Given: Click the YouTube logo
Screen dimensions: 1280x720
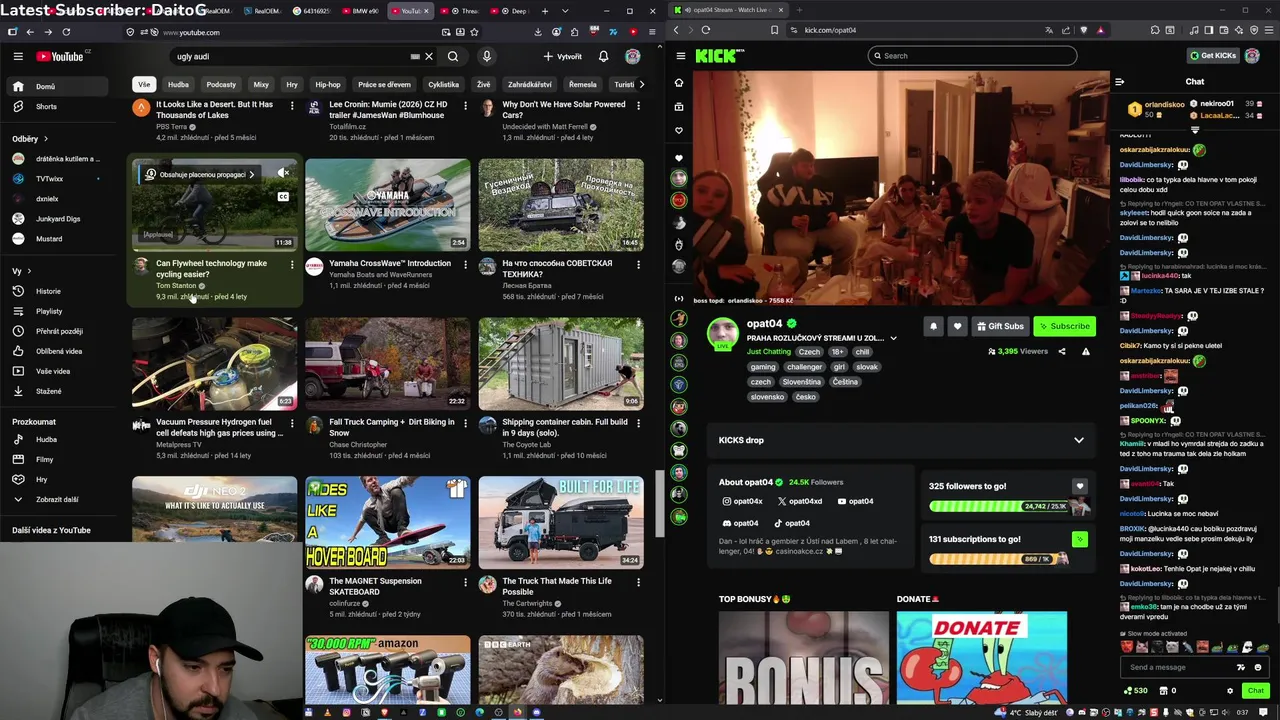Looking at the screenshot, I should 60,57.
